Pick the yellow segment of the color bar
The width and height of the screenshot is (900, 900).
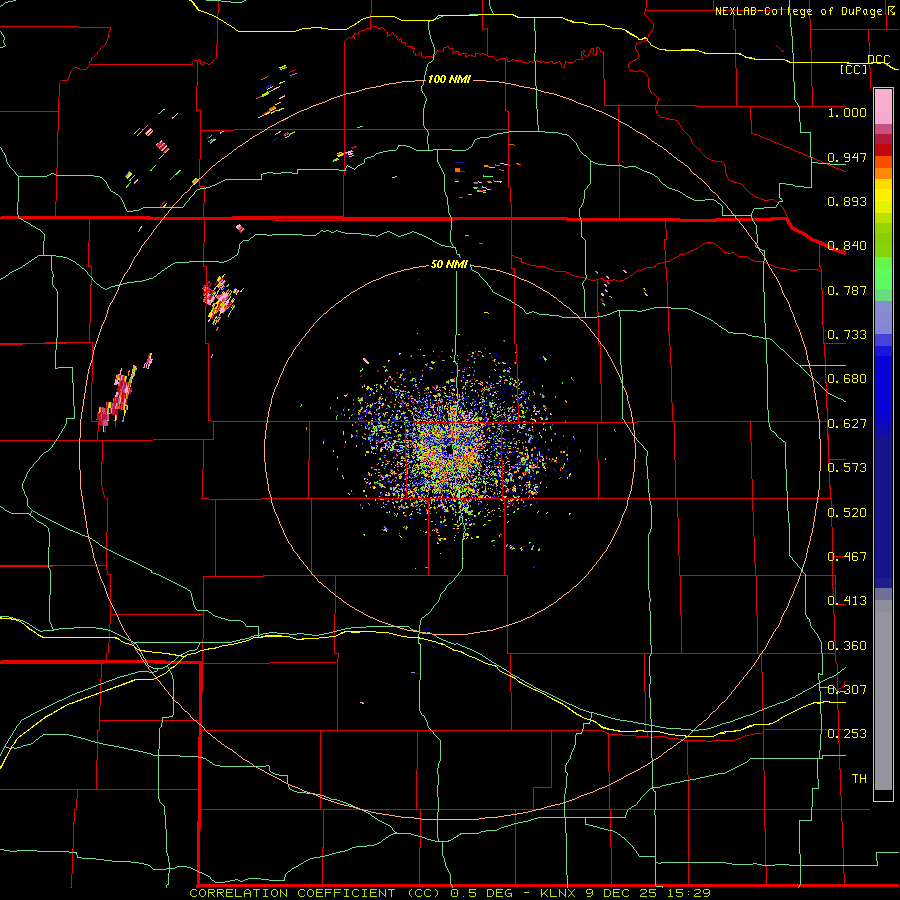pos(883,196)
